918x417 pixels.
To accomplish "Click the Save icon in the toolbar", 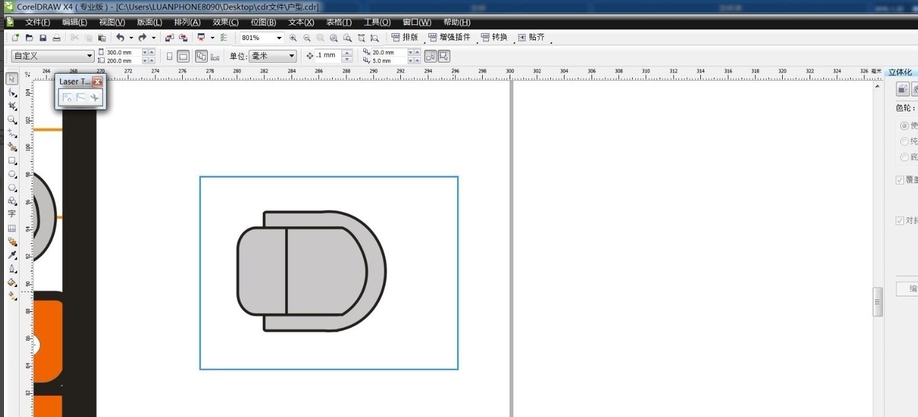I will point(43,38).
